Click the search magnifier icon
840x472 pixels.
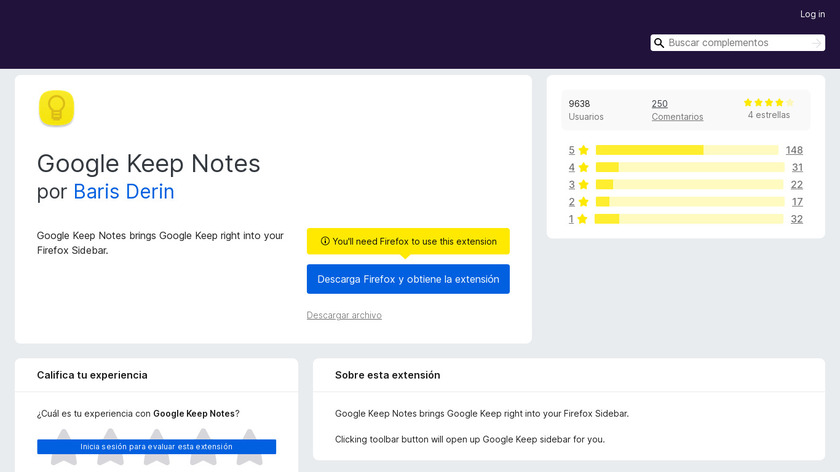(x=659, y=43)
